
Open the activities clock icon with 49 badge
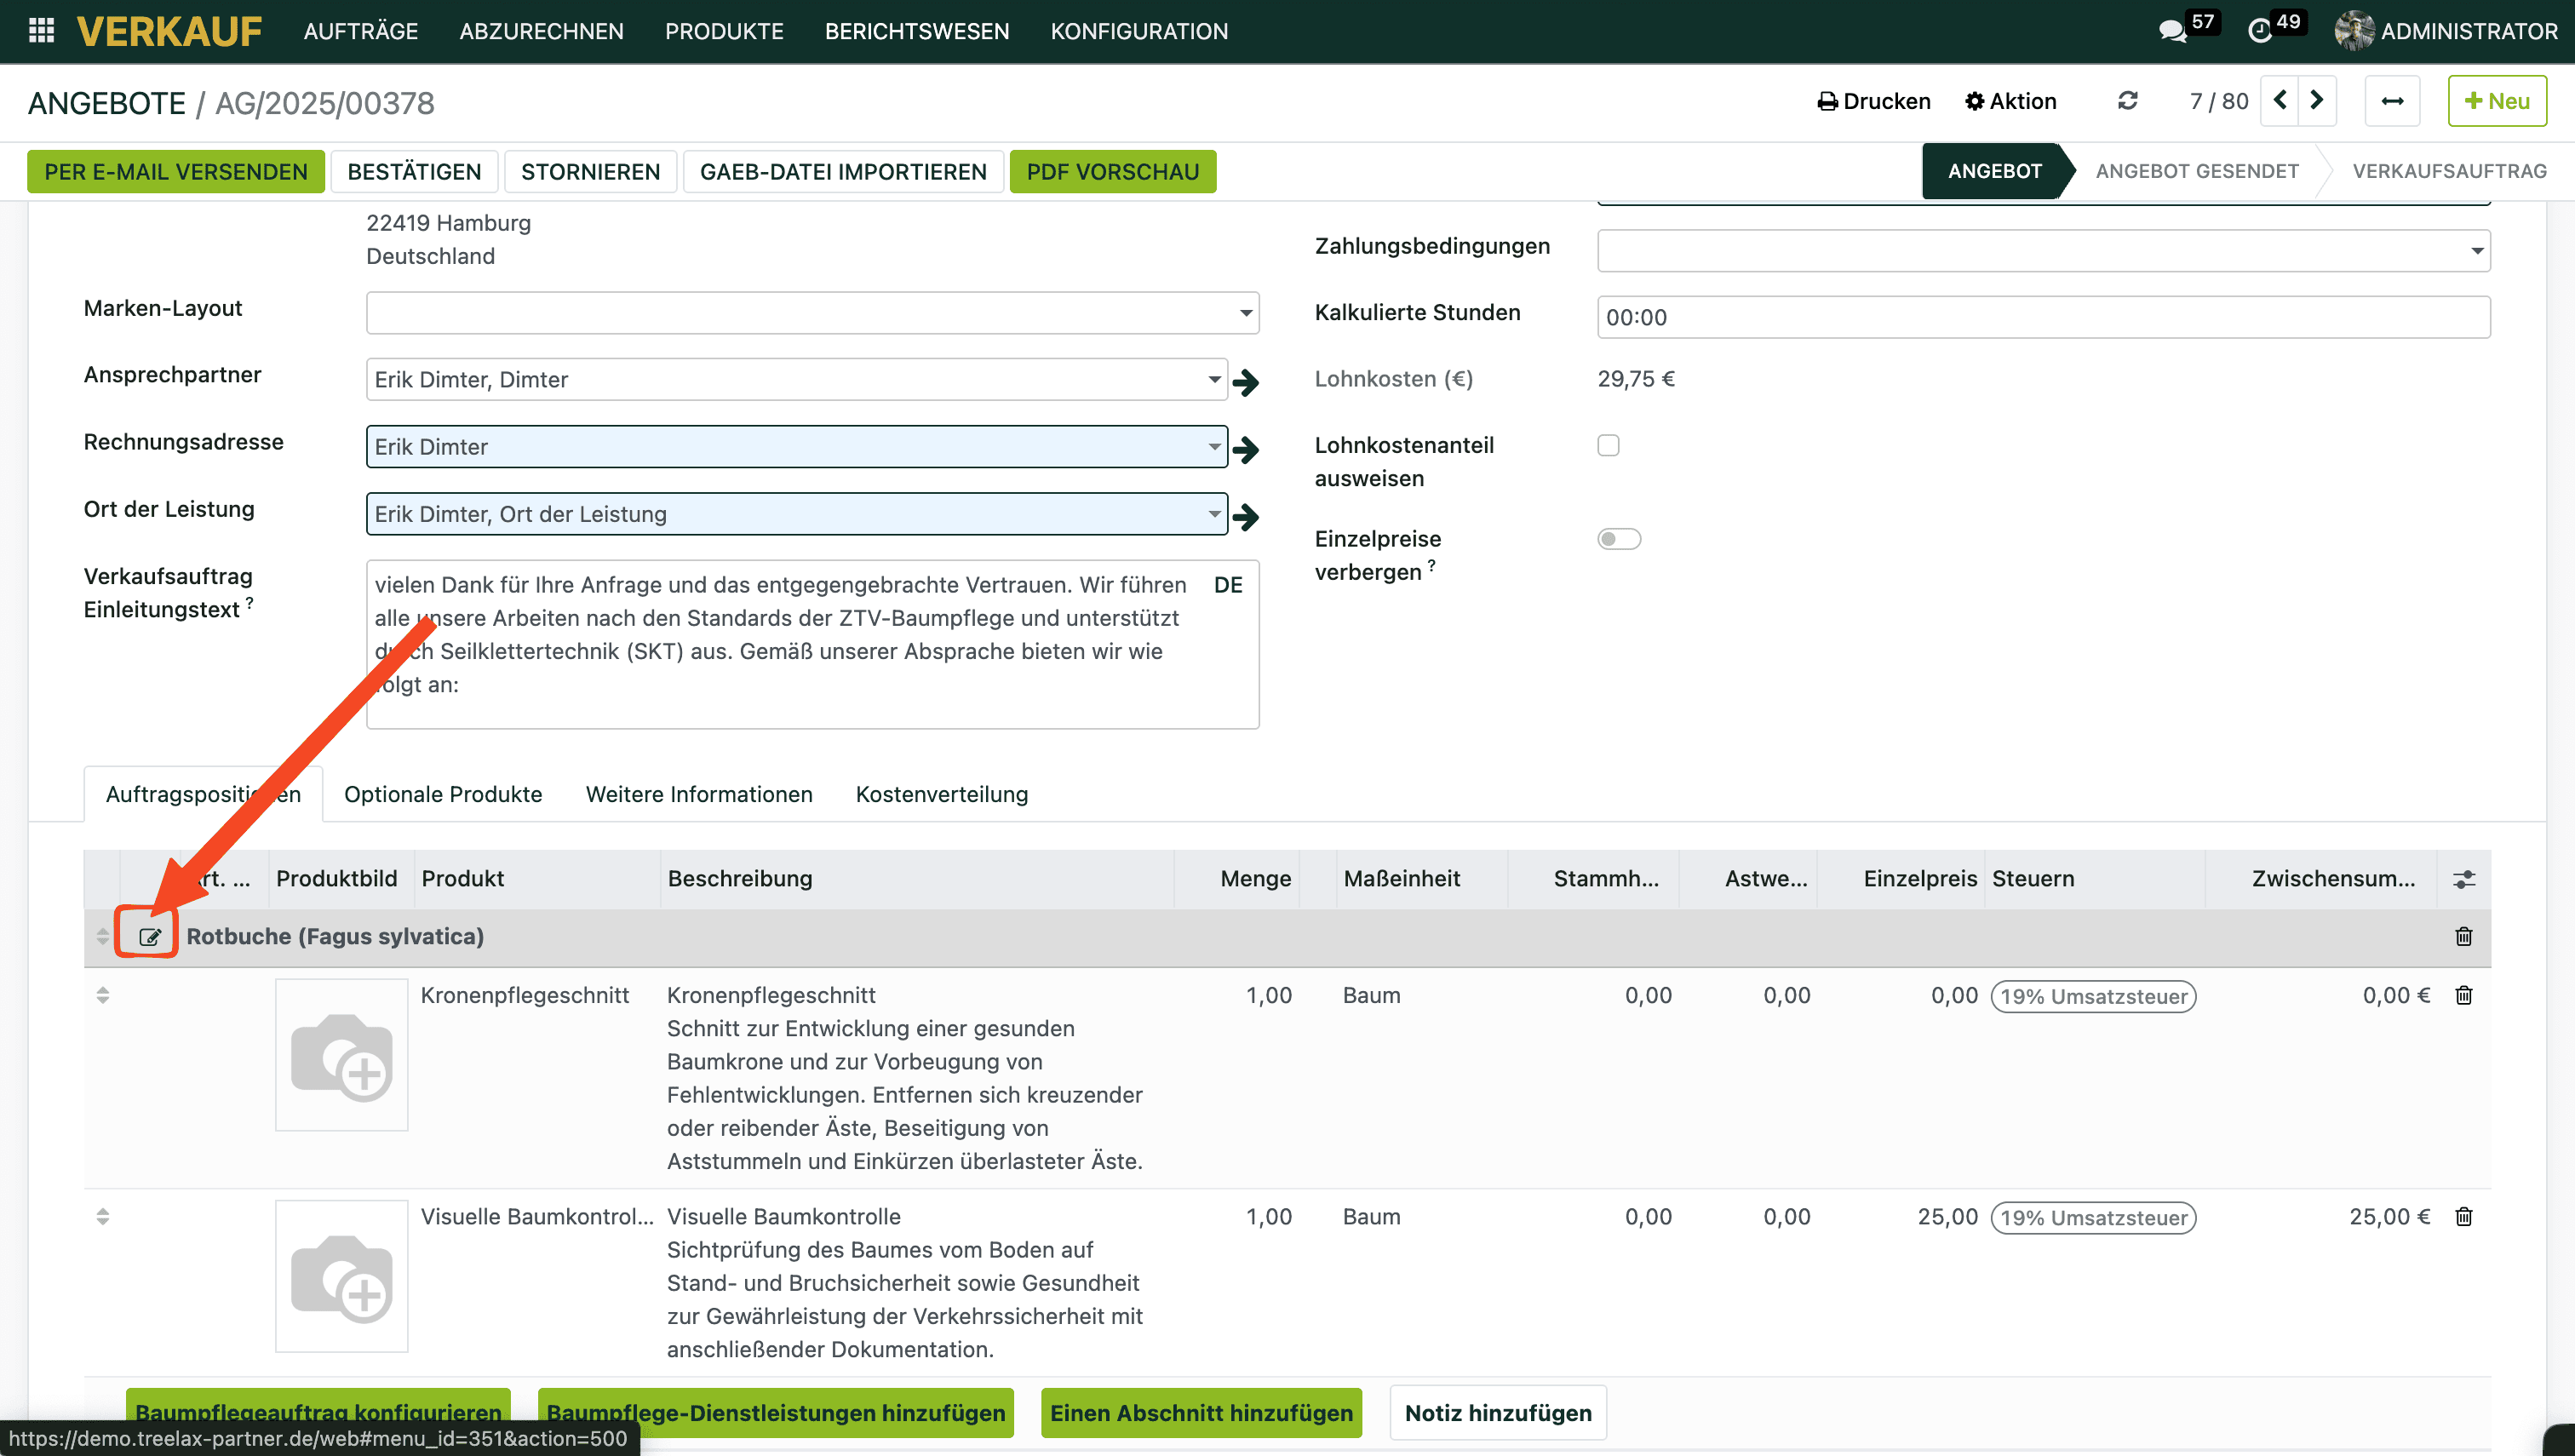coord(2259,31)
